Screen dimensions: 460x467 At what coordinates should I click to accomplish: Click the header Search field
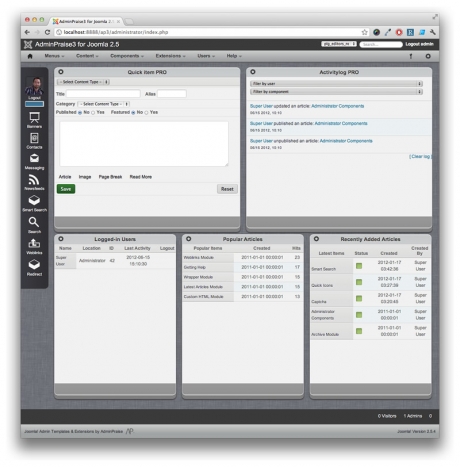(x=381, y=44)
